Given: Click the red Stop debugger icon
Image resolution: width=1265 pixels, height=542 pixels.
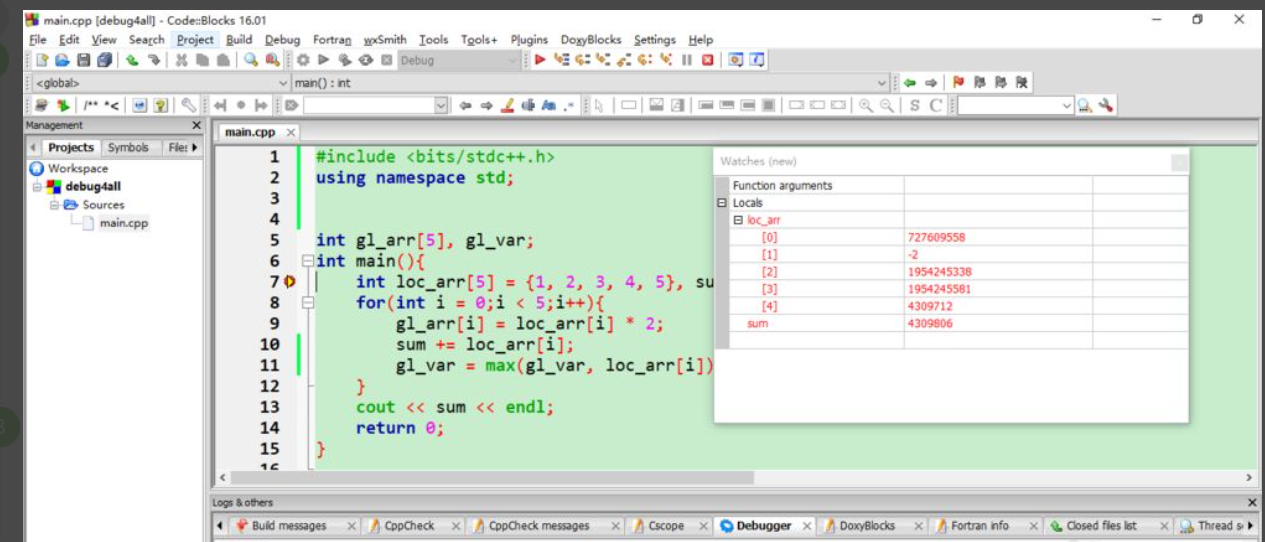Looking at the screenshot, I should [708, 60].
